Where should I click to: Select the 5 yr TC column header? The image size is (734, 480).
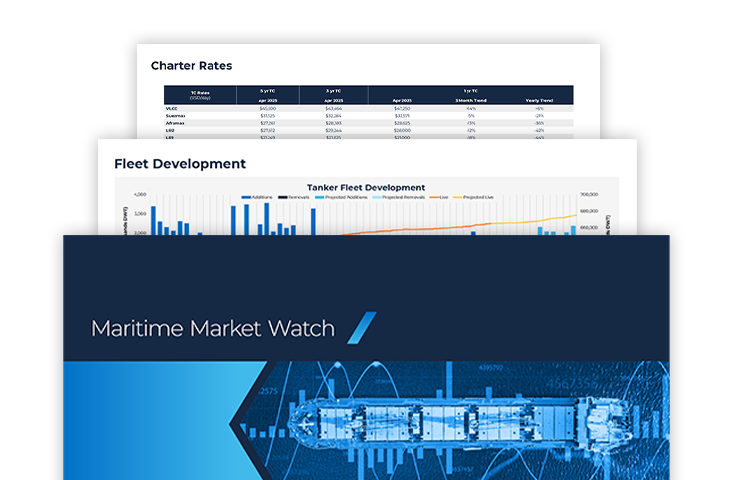point(267,91)
